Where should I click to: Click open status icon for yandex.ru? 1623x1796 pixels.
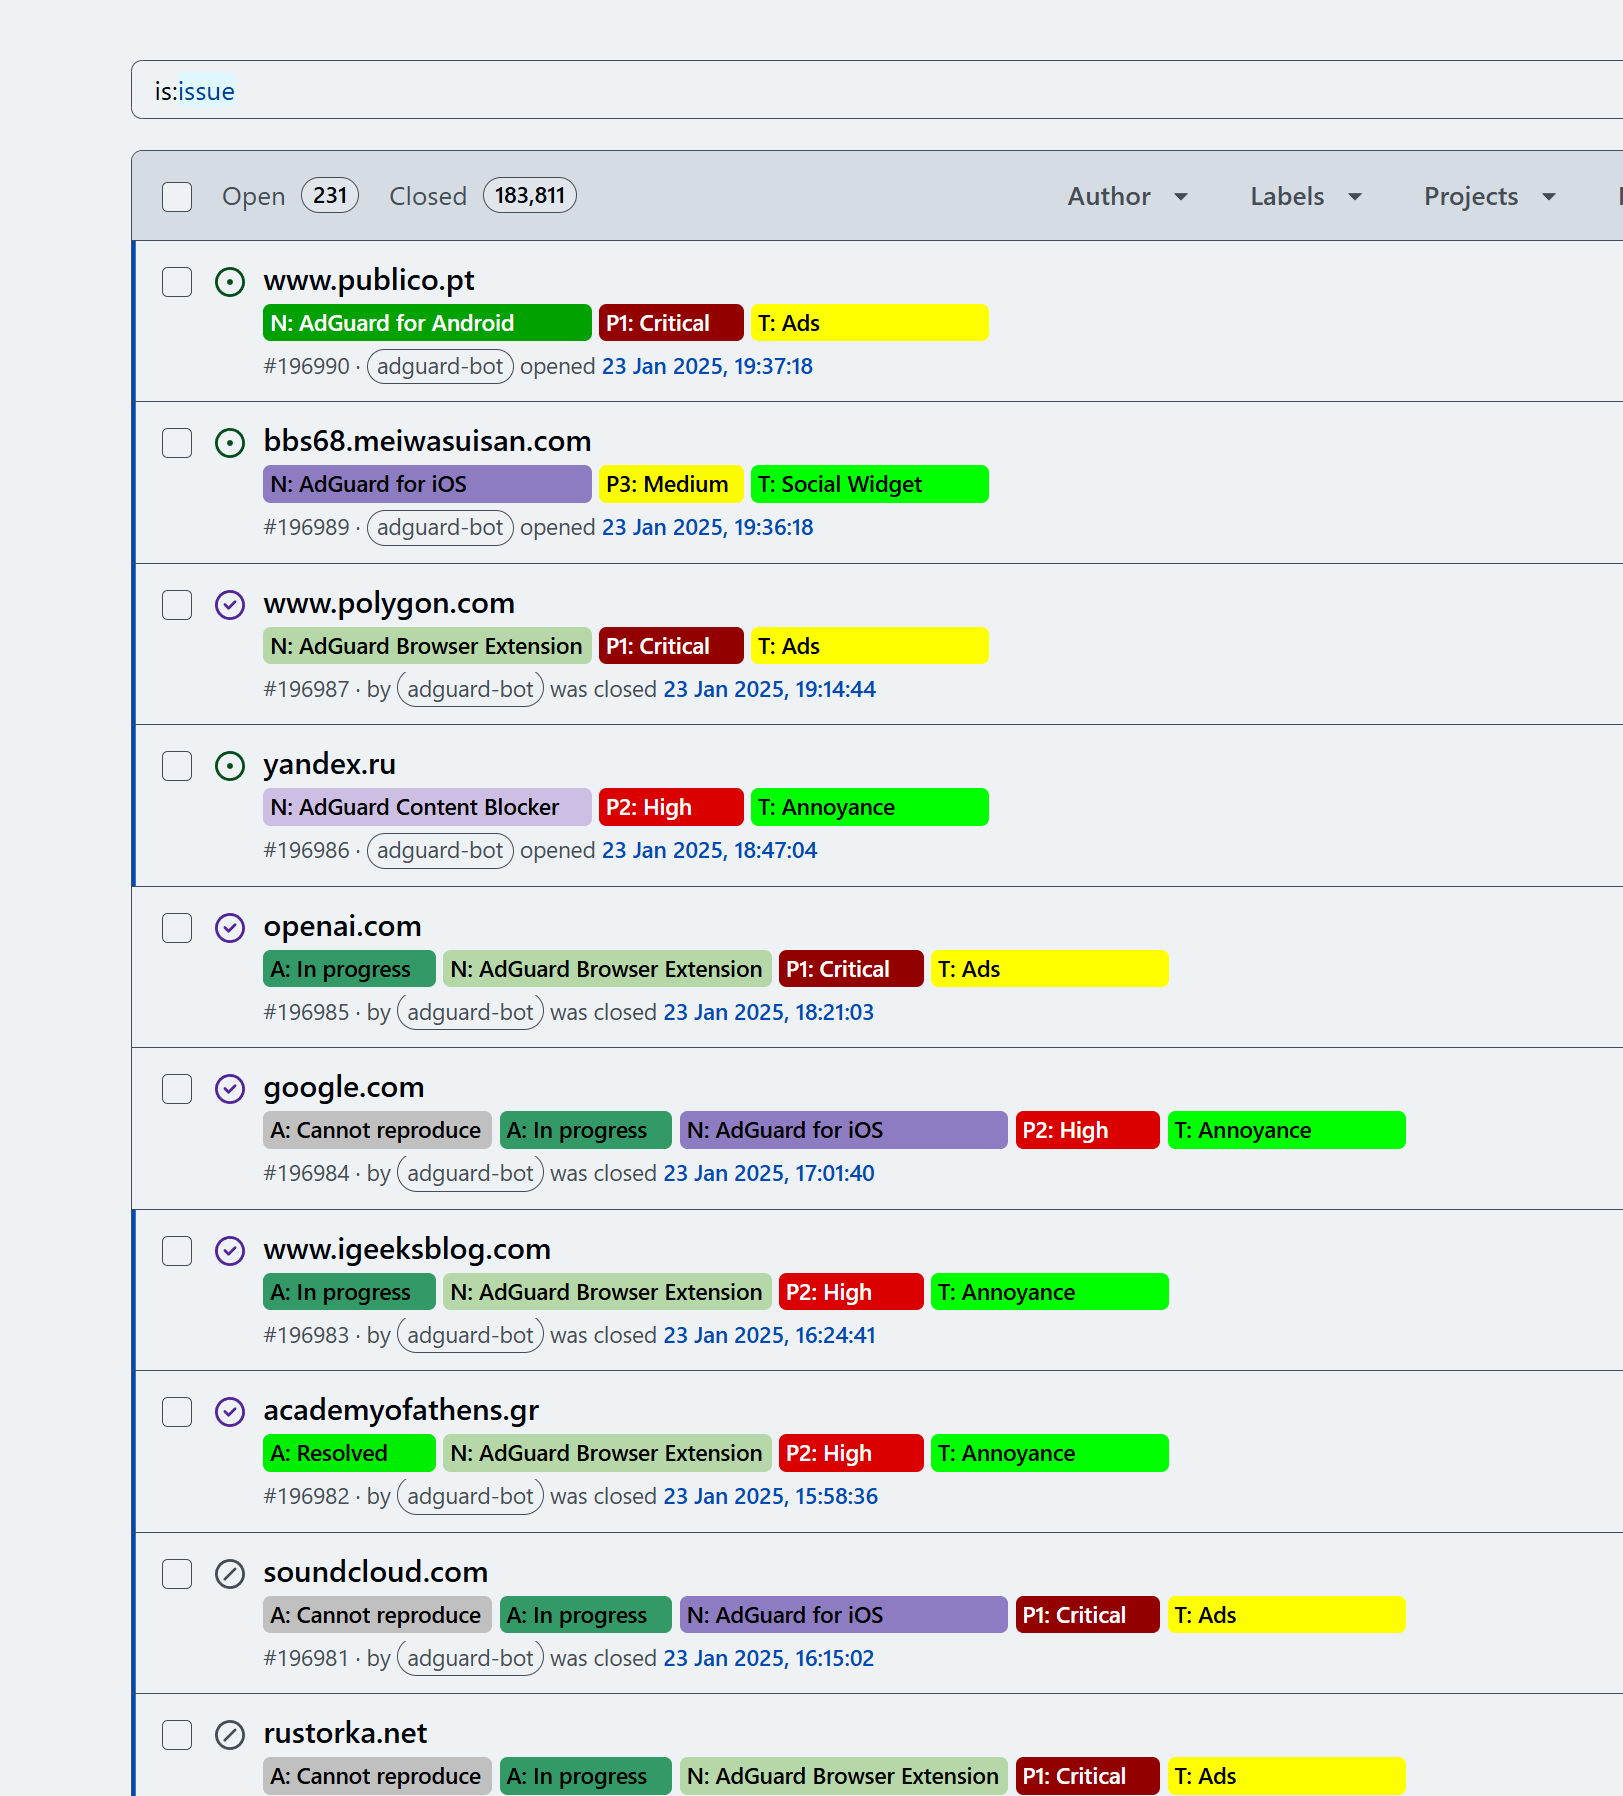(230, 766)
